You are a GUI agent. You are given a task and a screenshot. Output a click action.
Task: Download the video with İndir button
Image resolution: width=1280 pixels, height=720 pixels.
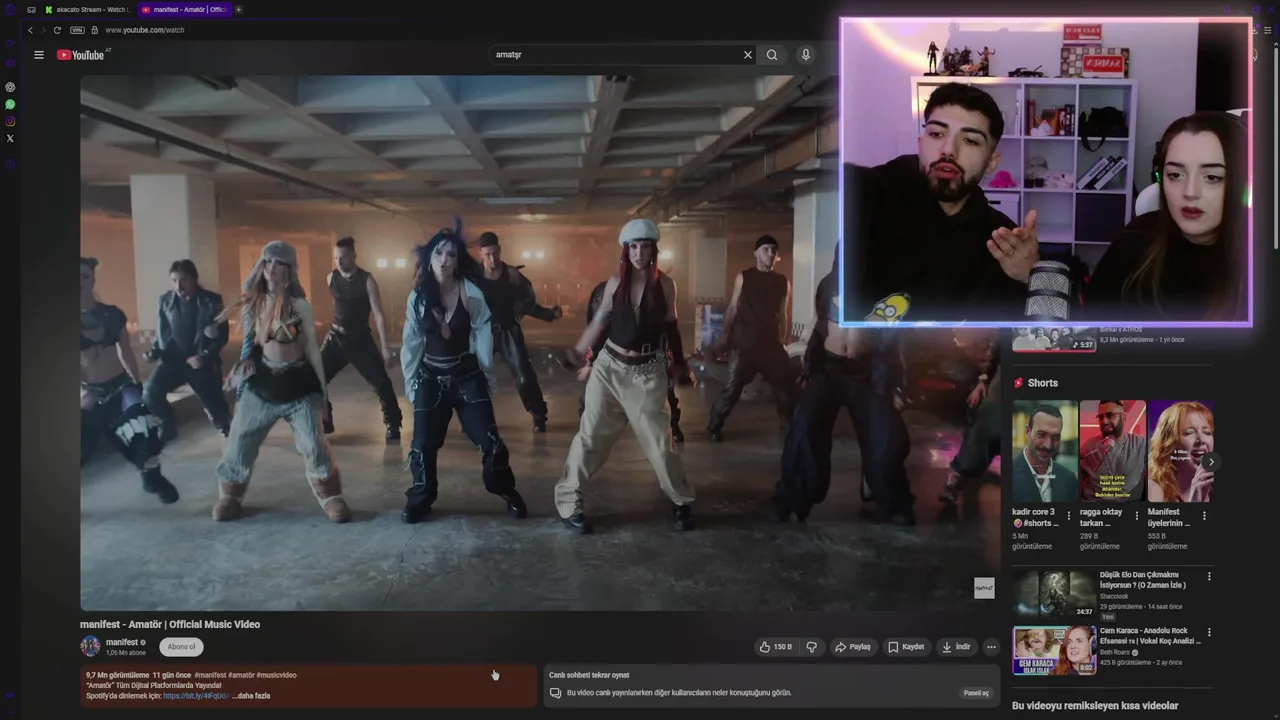pyautogui.click(x=956, y=647)
